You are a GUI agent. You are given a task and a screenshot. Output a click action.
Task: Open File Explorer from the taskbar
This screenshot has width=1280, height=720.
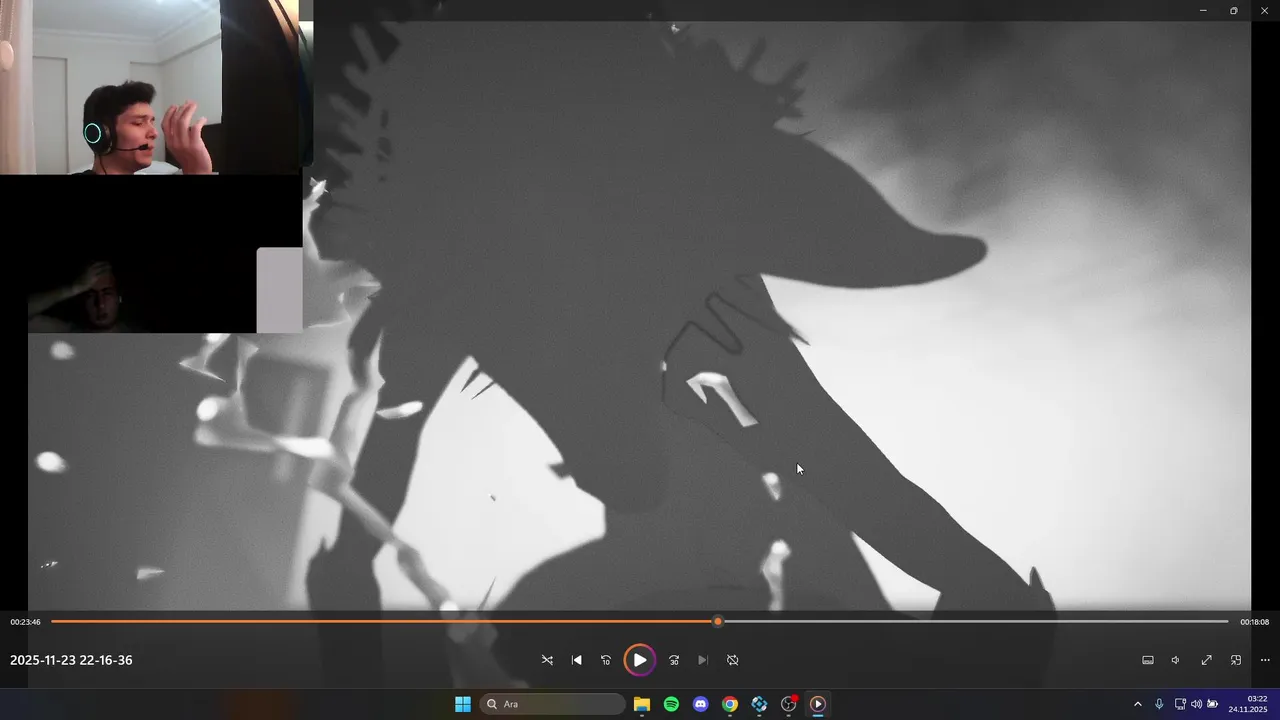point(642,704)
